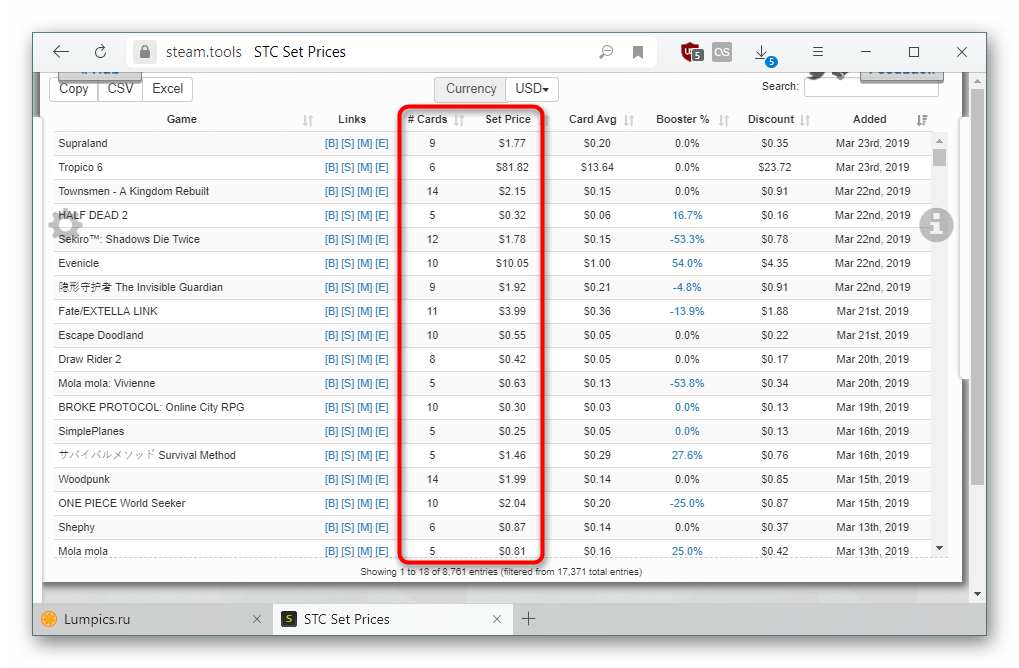
Task: Switch to the Lumpics.ru tab
Action: tap(153, 619)
